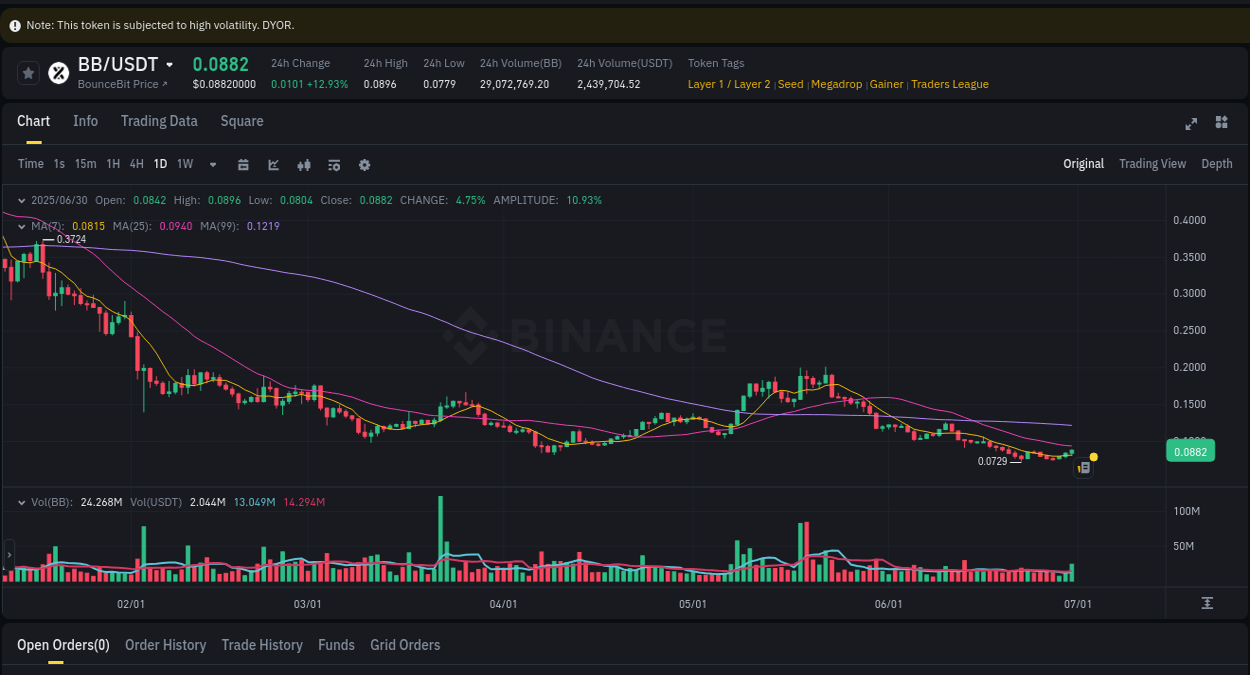
Task: Open the BB/USDT pair selector dropdown
Action: tap(170, 63)
